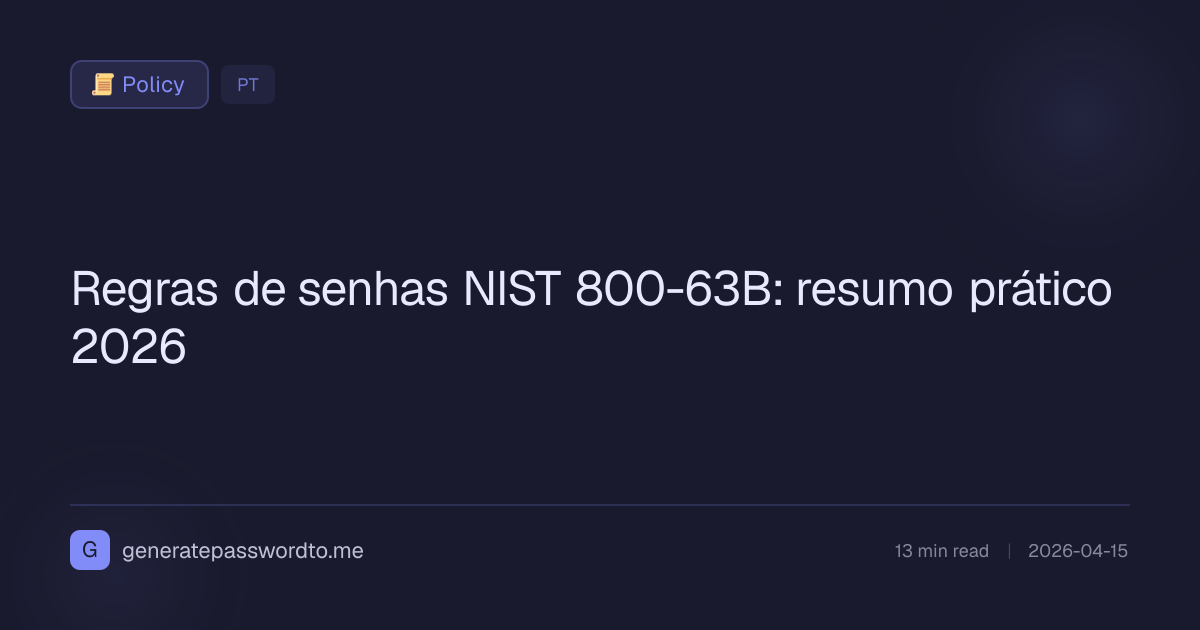This screenshot has width=1200, height=630.
Task: Click the vertical separator beside the date
Action: [x=1008, y=551]
